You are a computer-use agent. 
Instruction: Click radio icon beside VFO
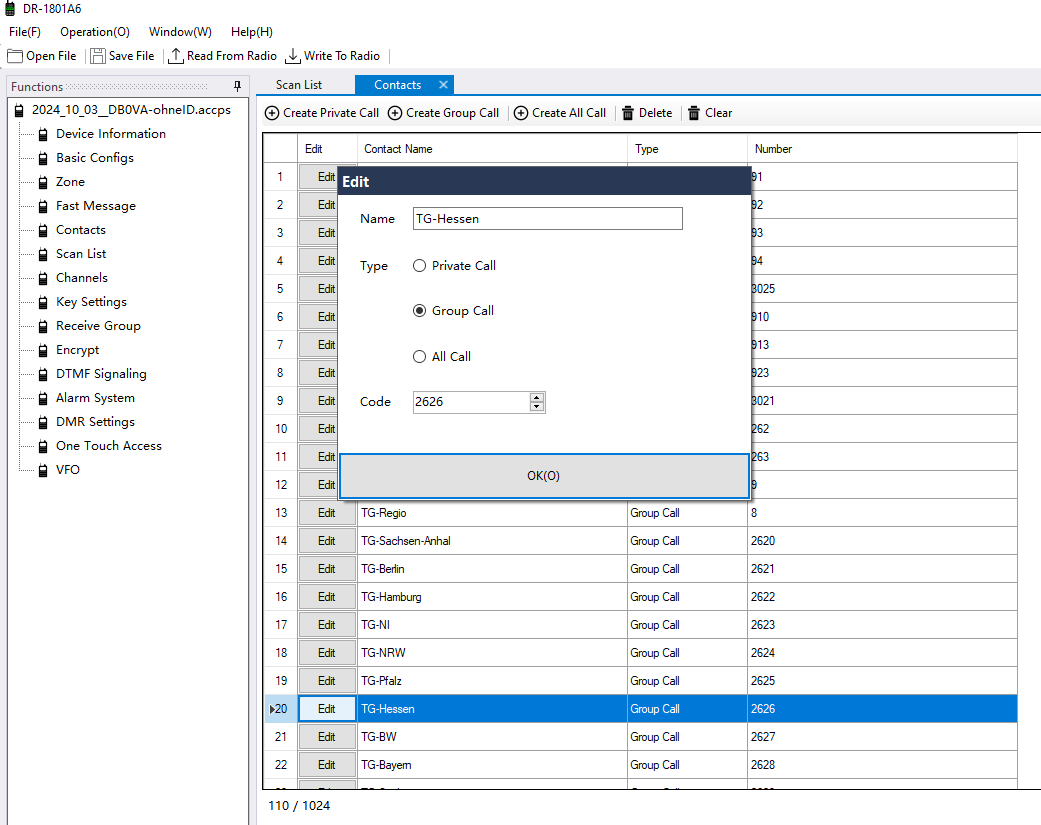click(x=43, y=471)
